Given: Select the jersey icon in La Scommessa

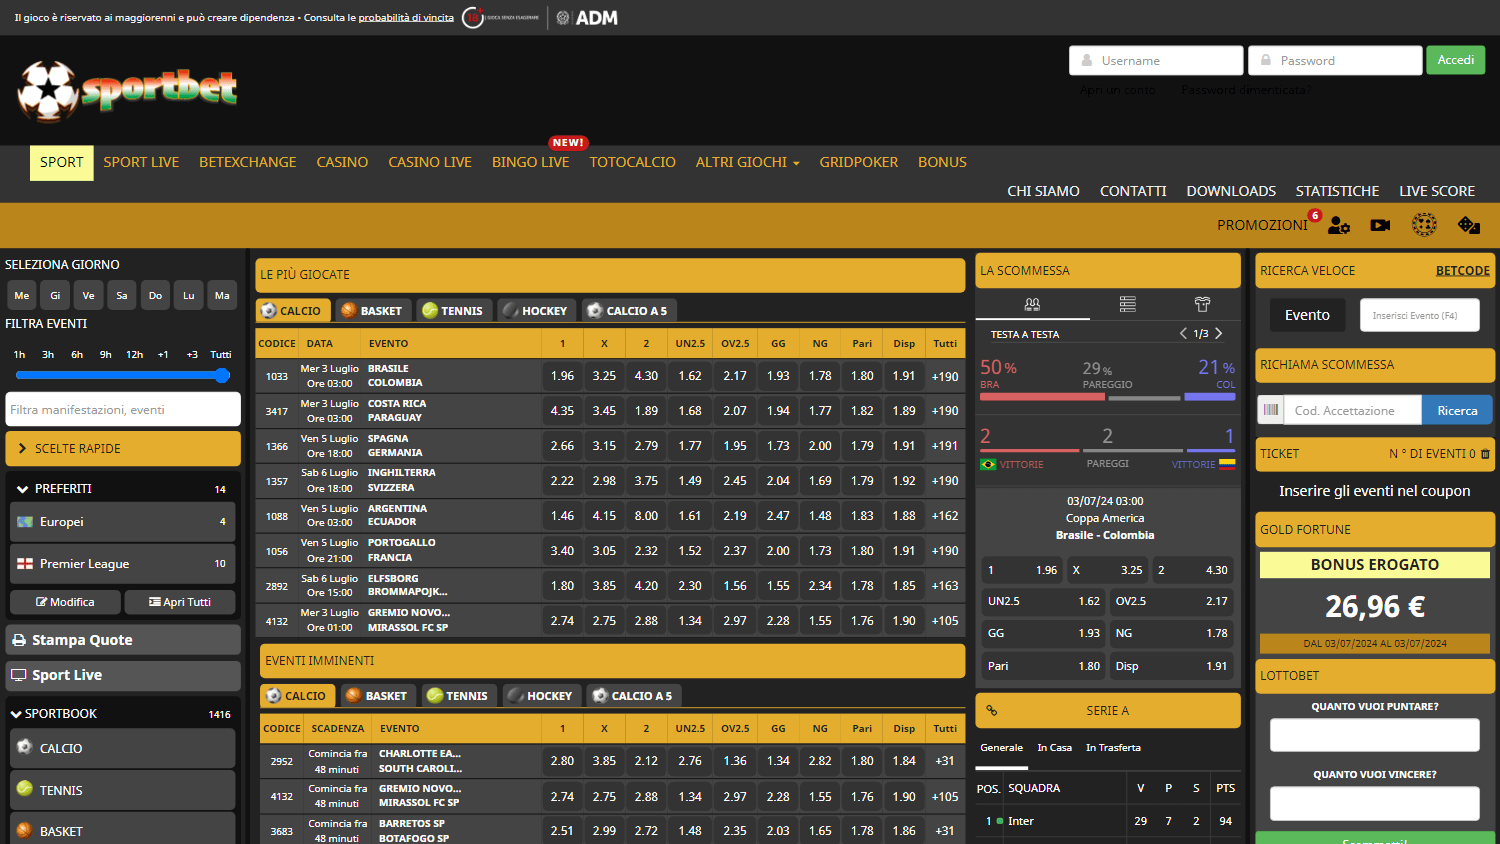Looking at the screenshot, I should [1202, 304].
